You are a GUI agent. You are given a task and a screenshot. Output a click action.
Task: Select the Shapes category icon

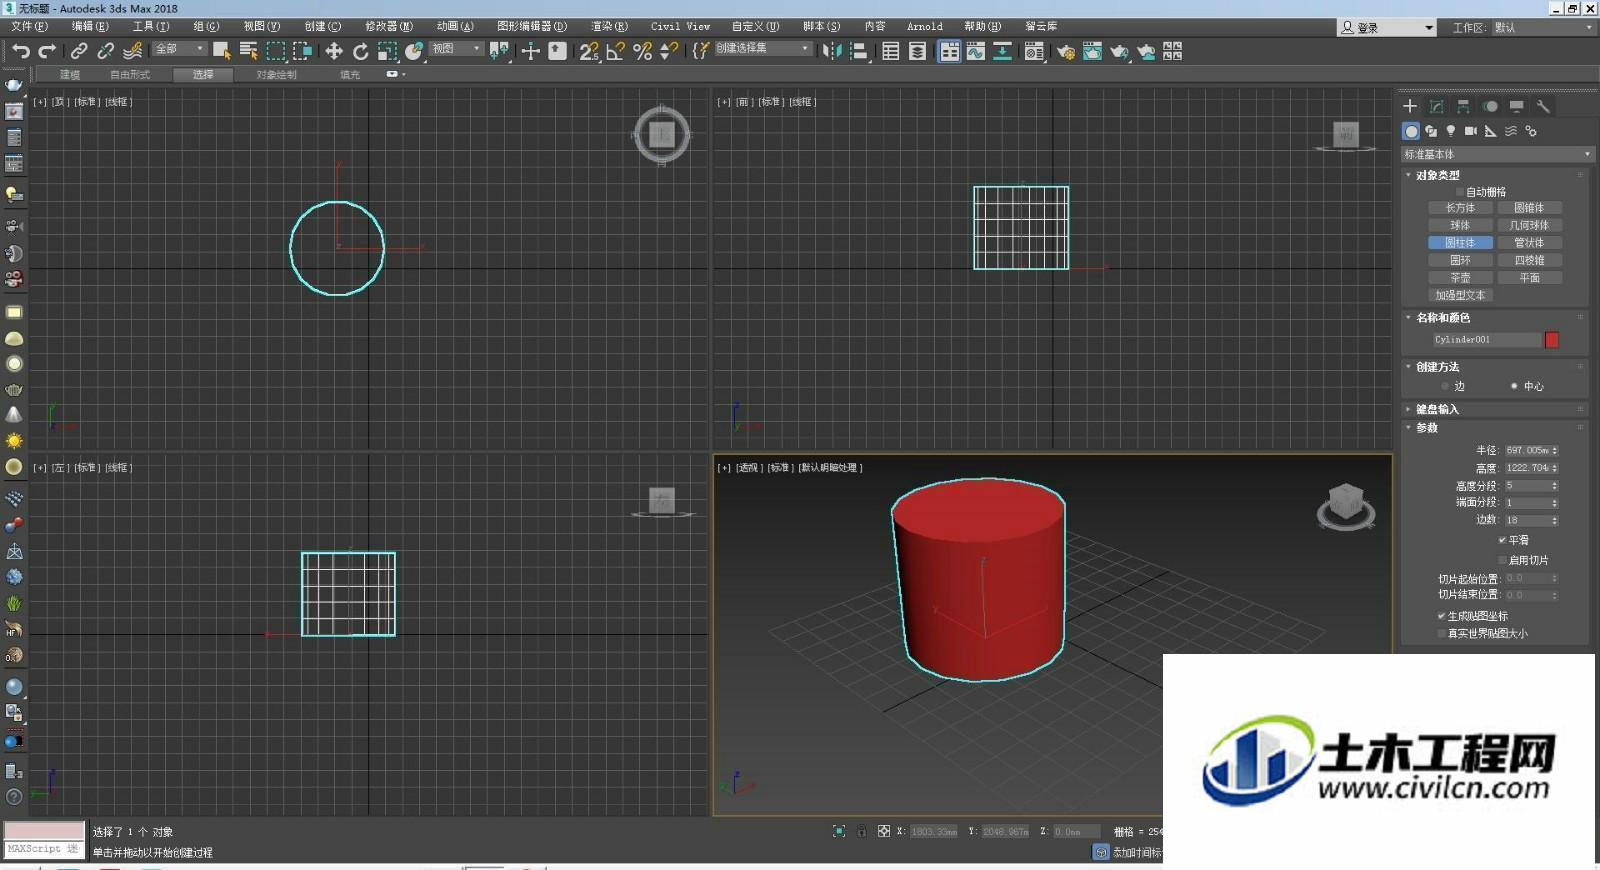pos(1431,131)
